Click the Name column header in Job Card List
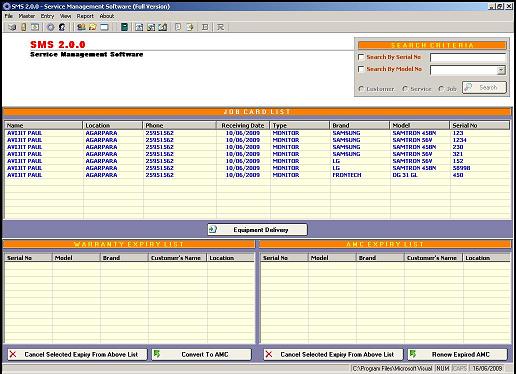516x374 pixels. (43, 125)
